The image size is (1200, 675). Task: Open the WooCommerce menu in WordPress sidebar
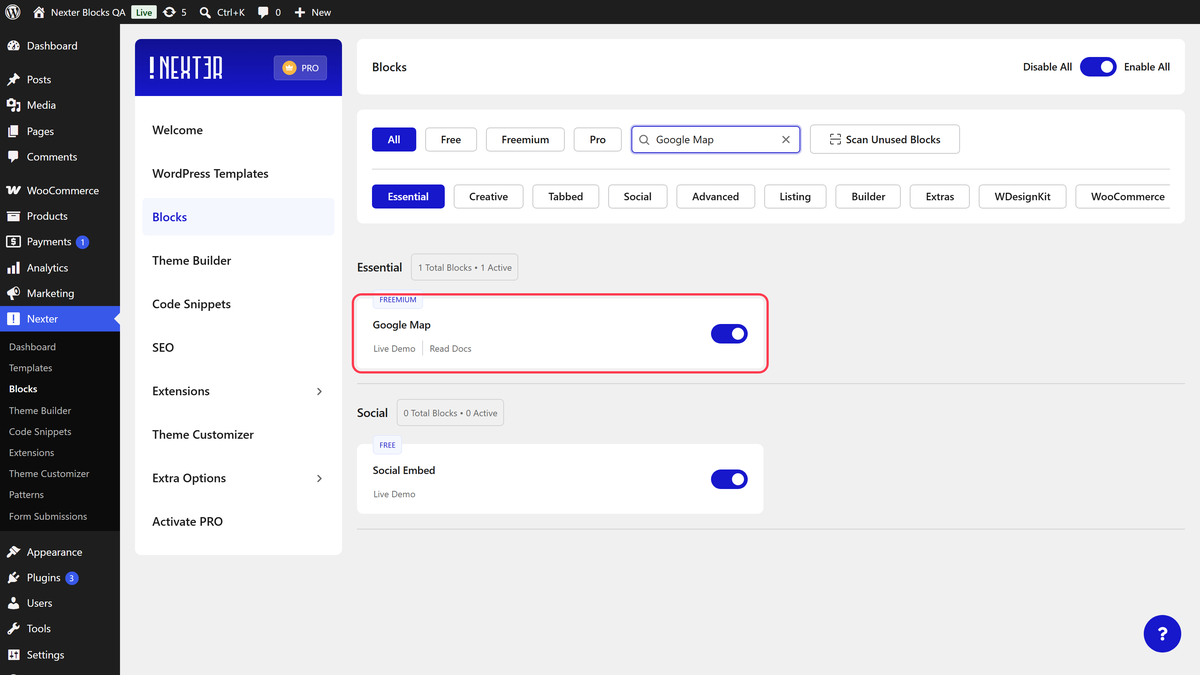click(60, 190)
